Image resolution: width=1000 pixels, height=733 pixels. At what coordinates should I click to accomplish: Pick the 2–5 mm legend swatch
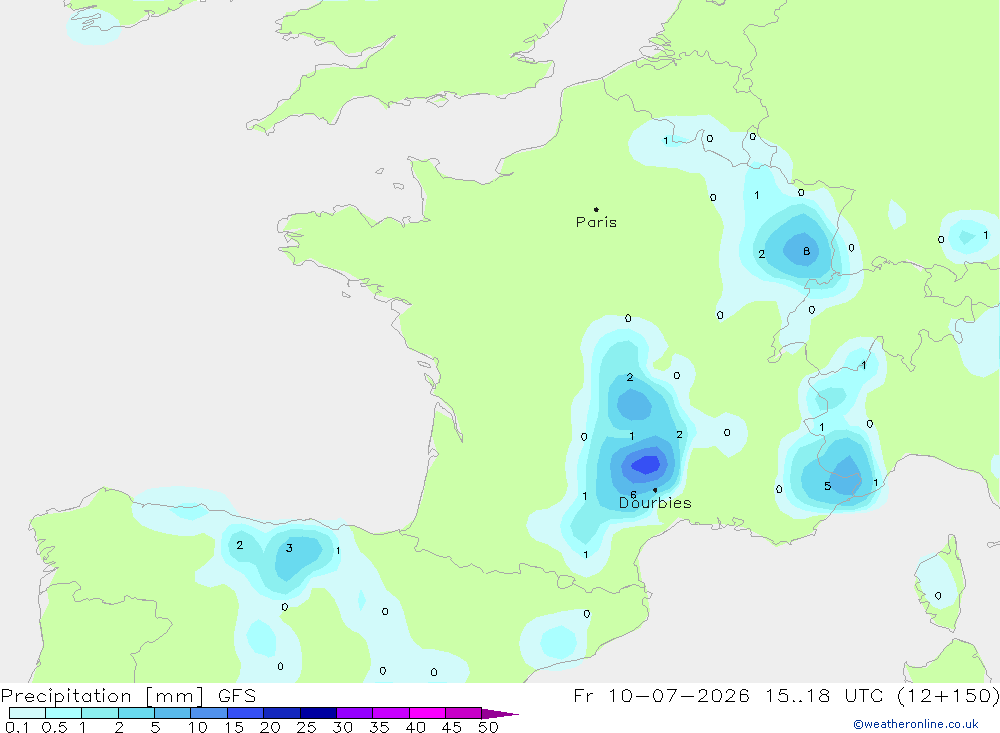coord(136,713)
